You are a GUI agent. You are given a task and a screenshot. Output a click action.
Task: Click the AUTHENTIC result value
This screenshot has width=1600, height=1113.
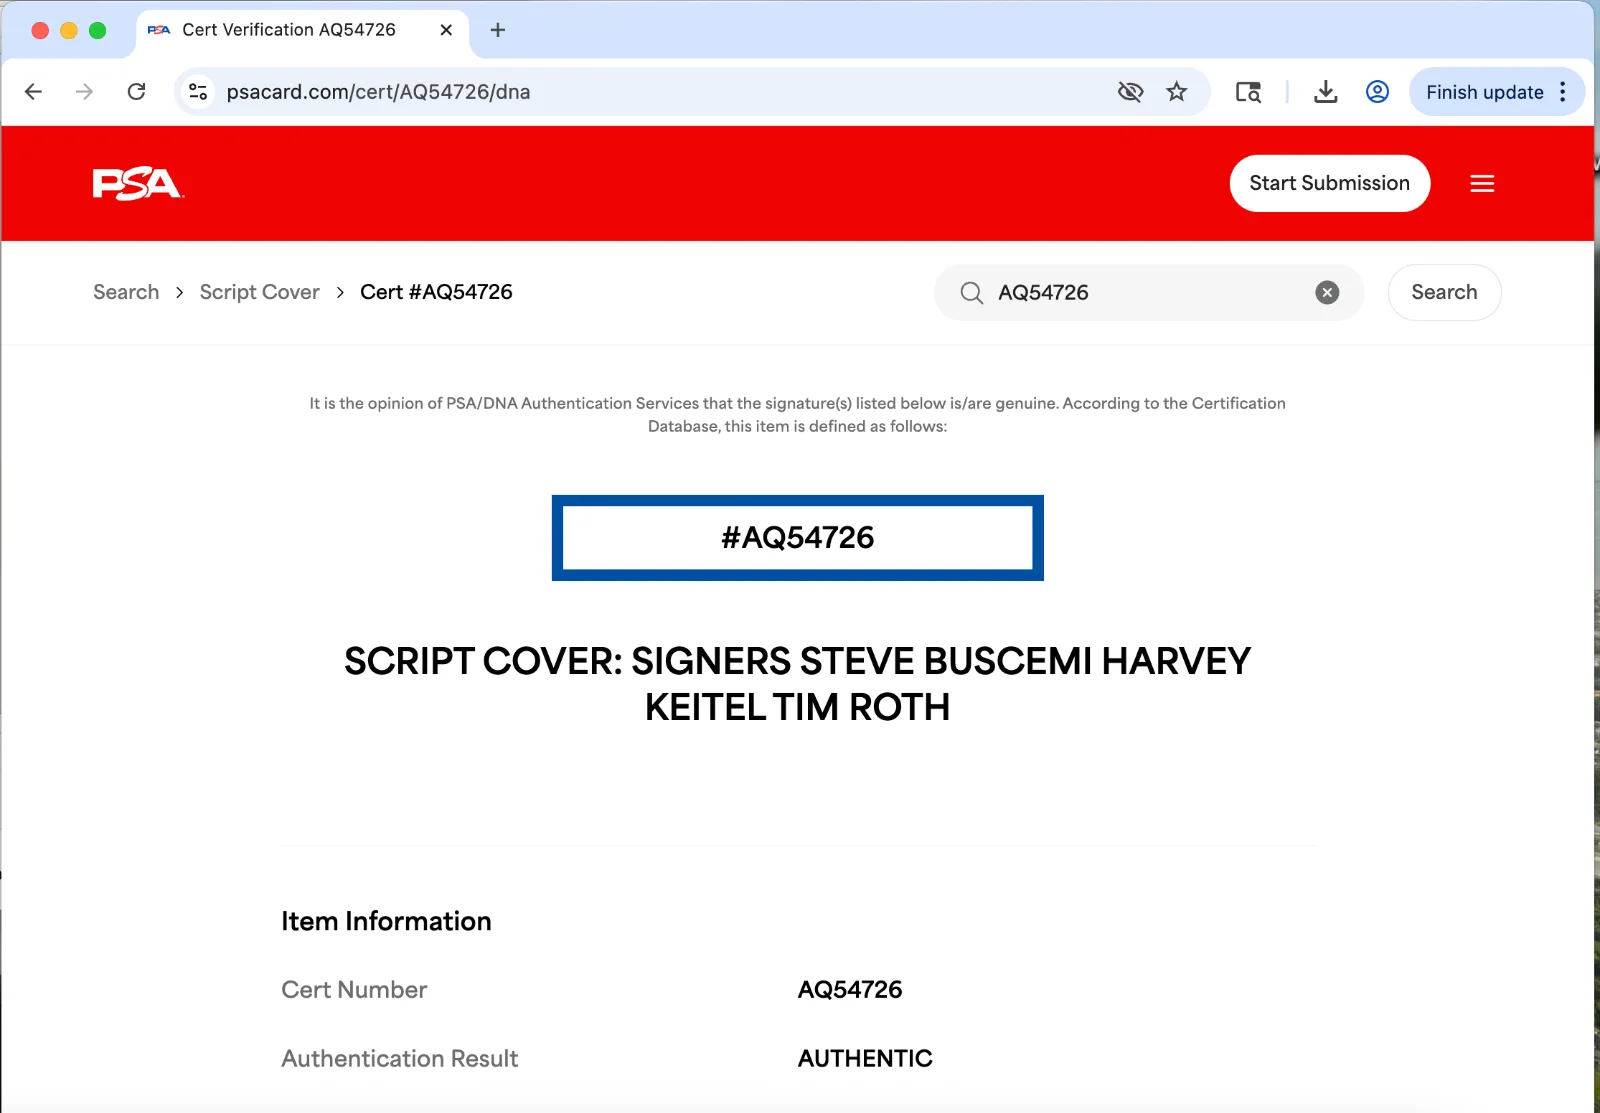(865, 1058)
